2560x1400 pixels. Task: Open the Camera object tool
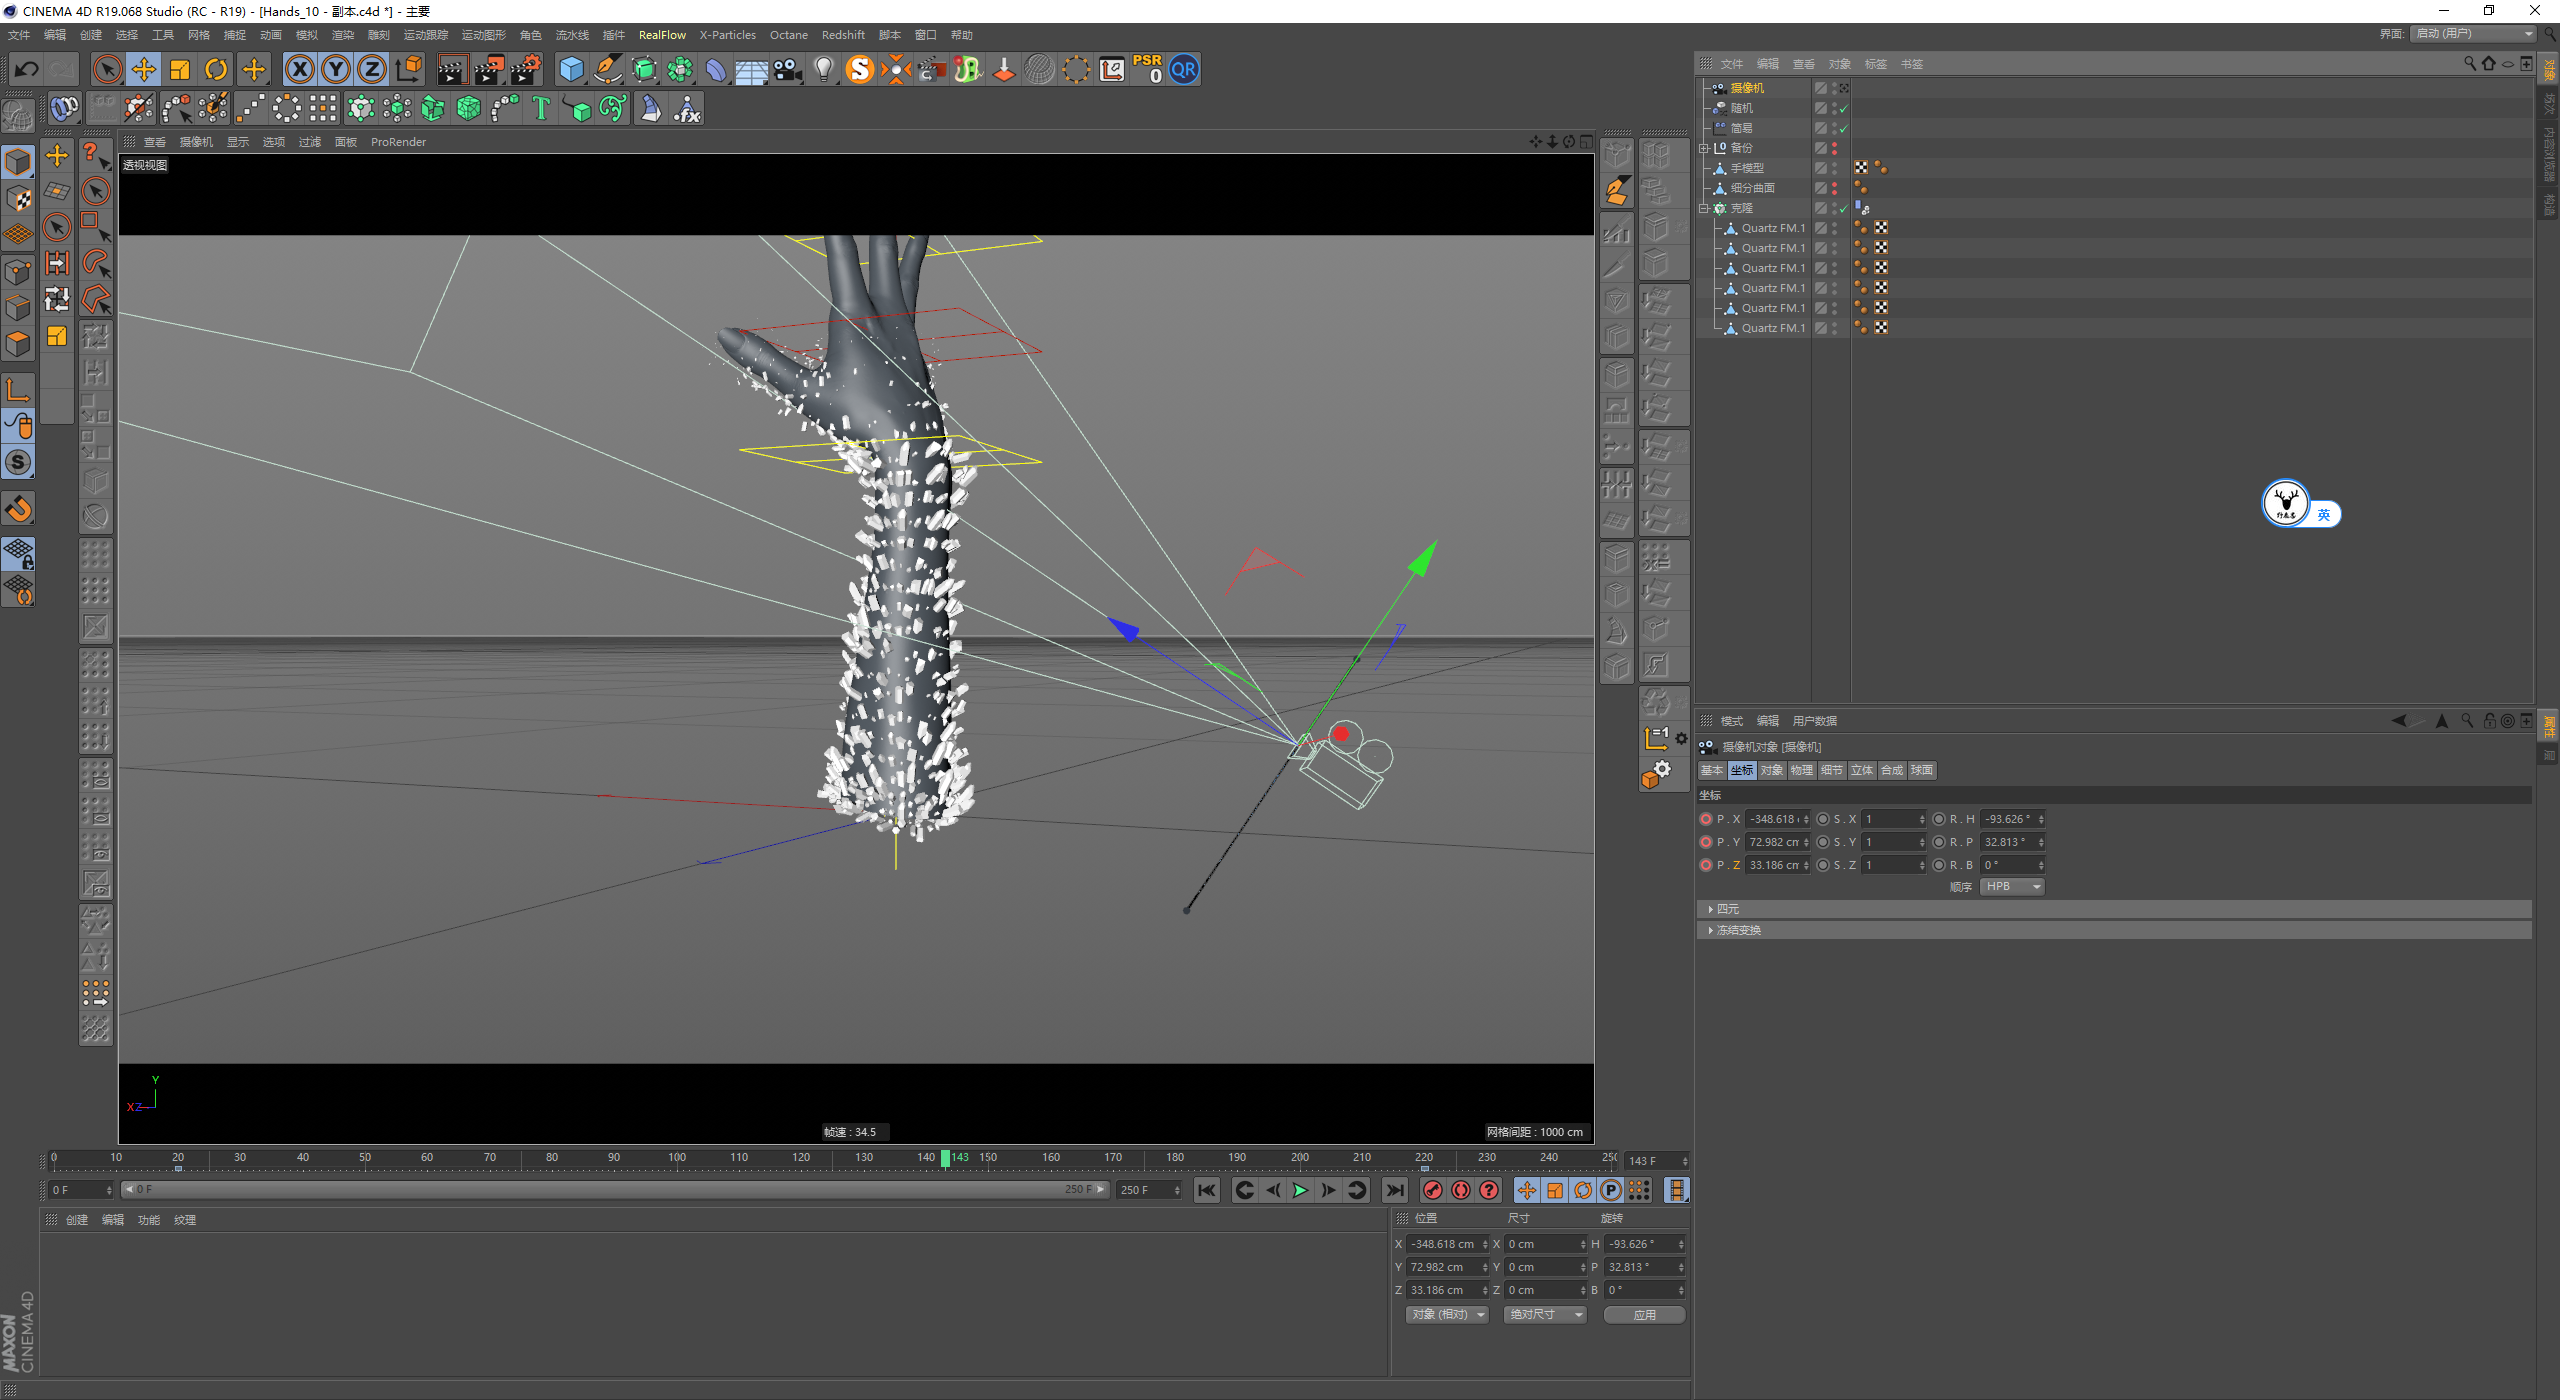[x=787, y=70]
